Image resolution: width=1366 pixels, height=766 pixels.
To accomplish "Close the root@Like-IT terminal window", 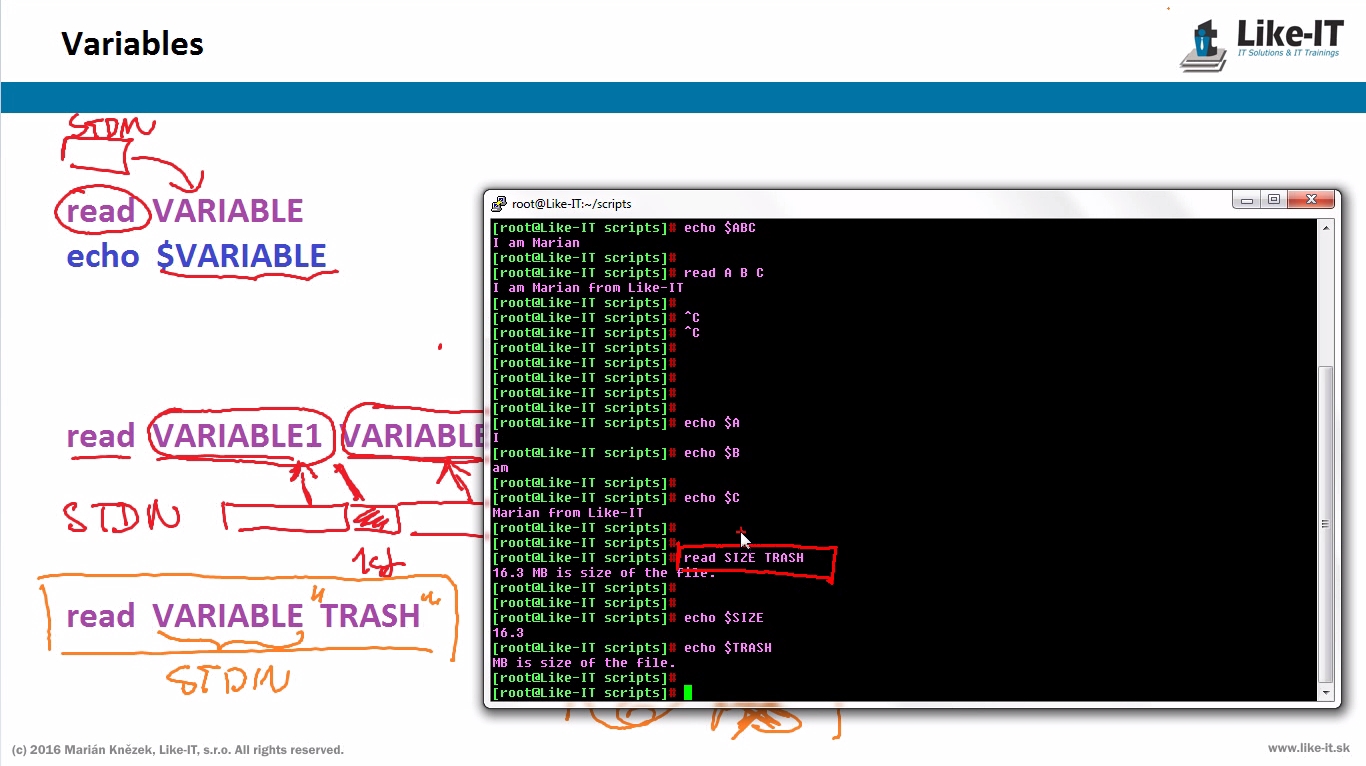I will pyautogui.click(x=1311, y=200).
